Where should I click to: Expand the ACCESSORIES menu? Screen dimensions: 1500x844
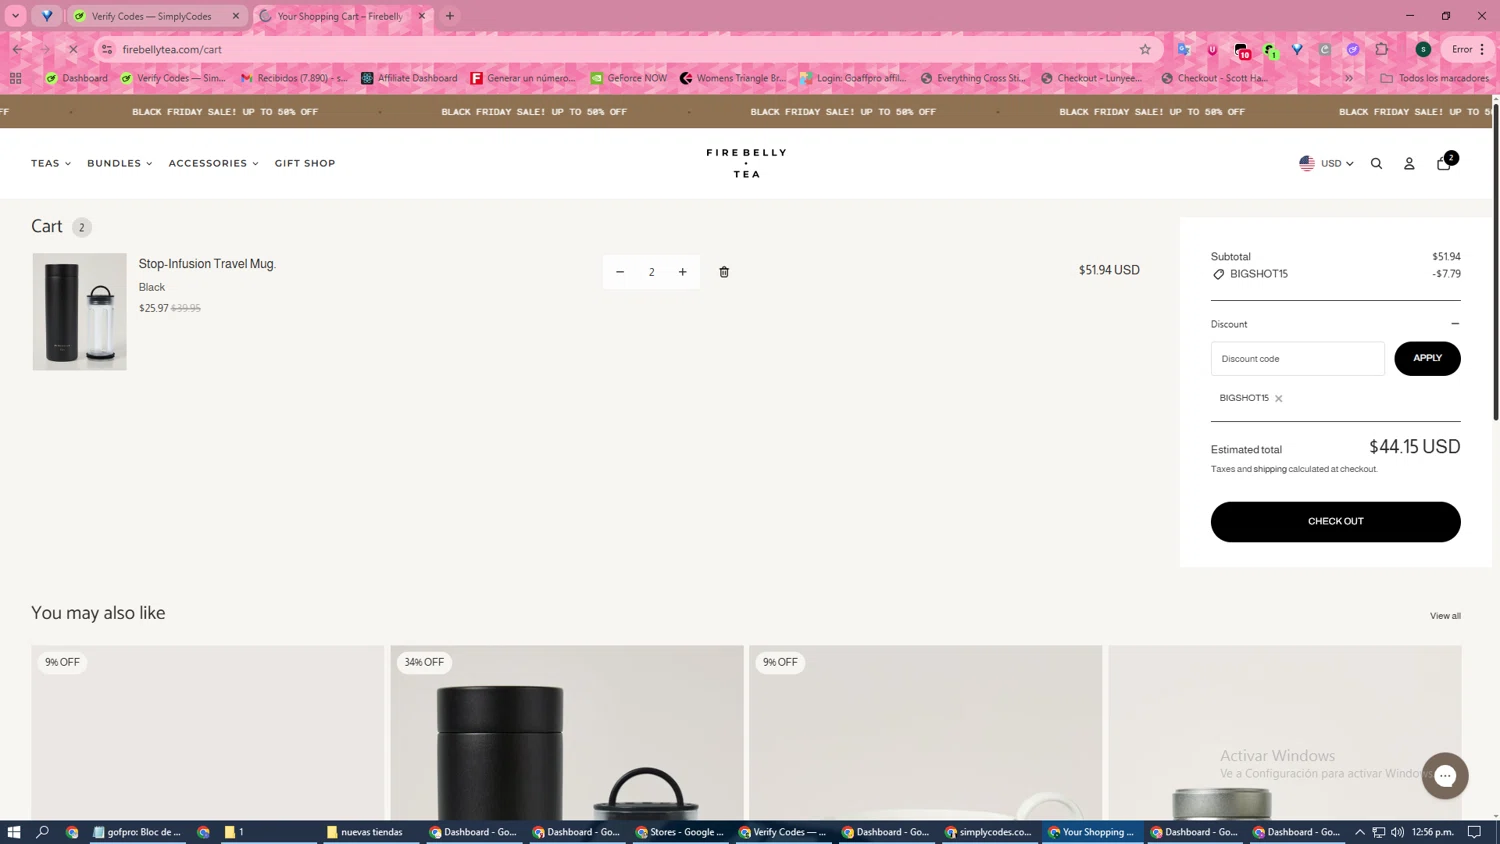click(x=213, y=163)
